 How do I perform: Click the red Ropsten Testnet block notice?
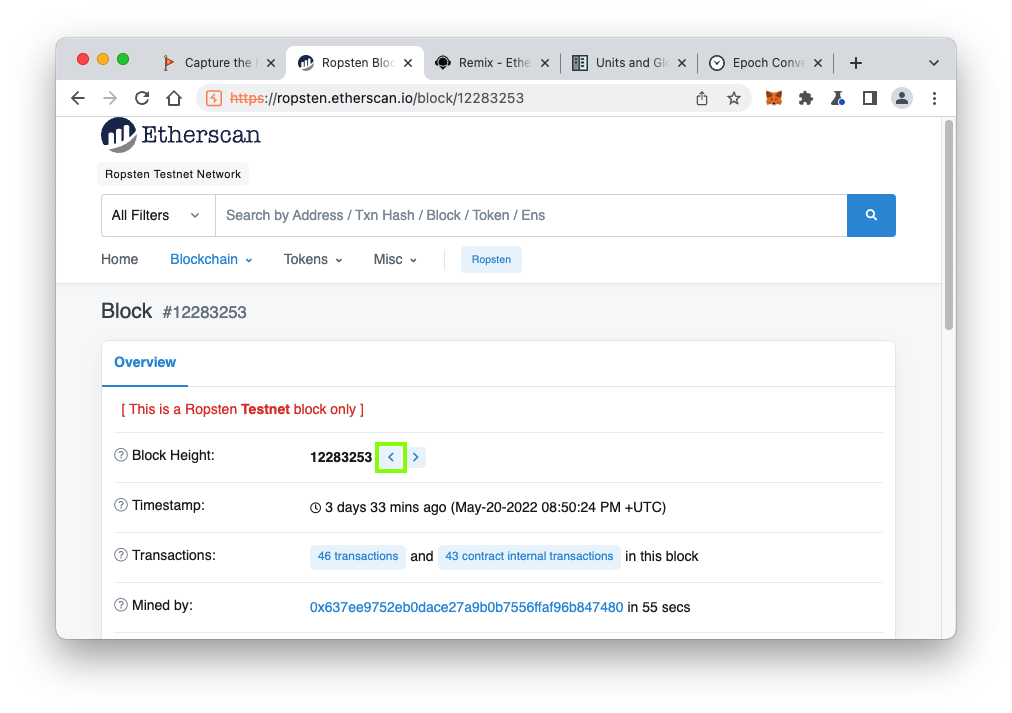(243, 409)
